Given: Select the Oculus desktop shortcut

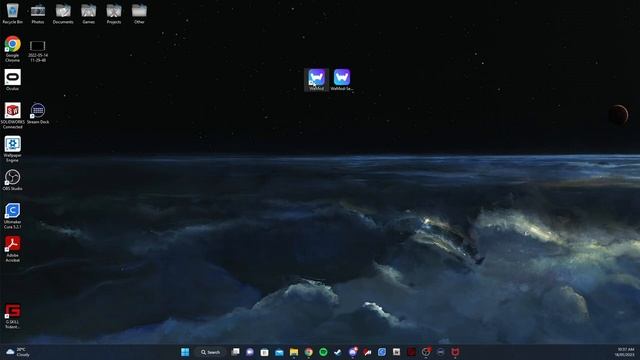Looking at the screenshot, I should (x=13, y=80).
